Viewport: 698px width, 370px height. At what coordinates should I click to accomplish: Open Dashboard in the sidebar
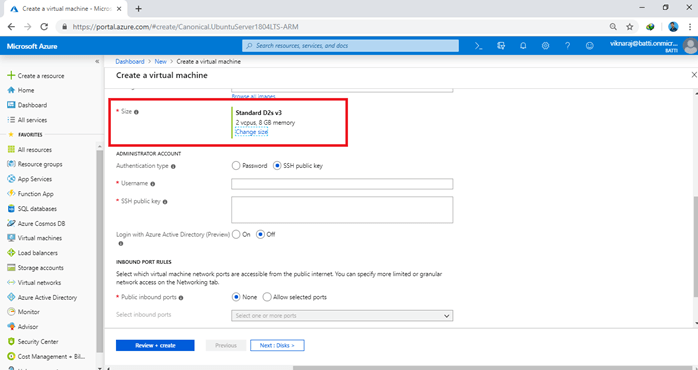click(27, 105)
